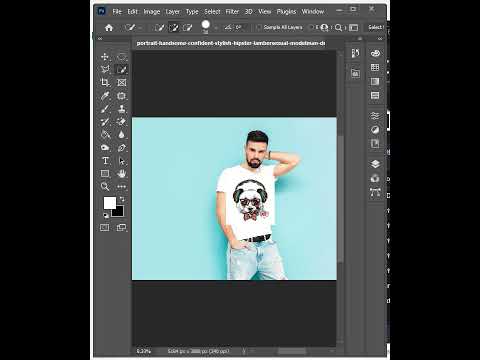Swap foreground and background colors
The width and height of the screenshot is (480, 360).
pyautogui.click(x=122, y=199)
